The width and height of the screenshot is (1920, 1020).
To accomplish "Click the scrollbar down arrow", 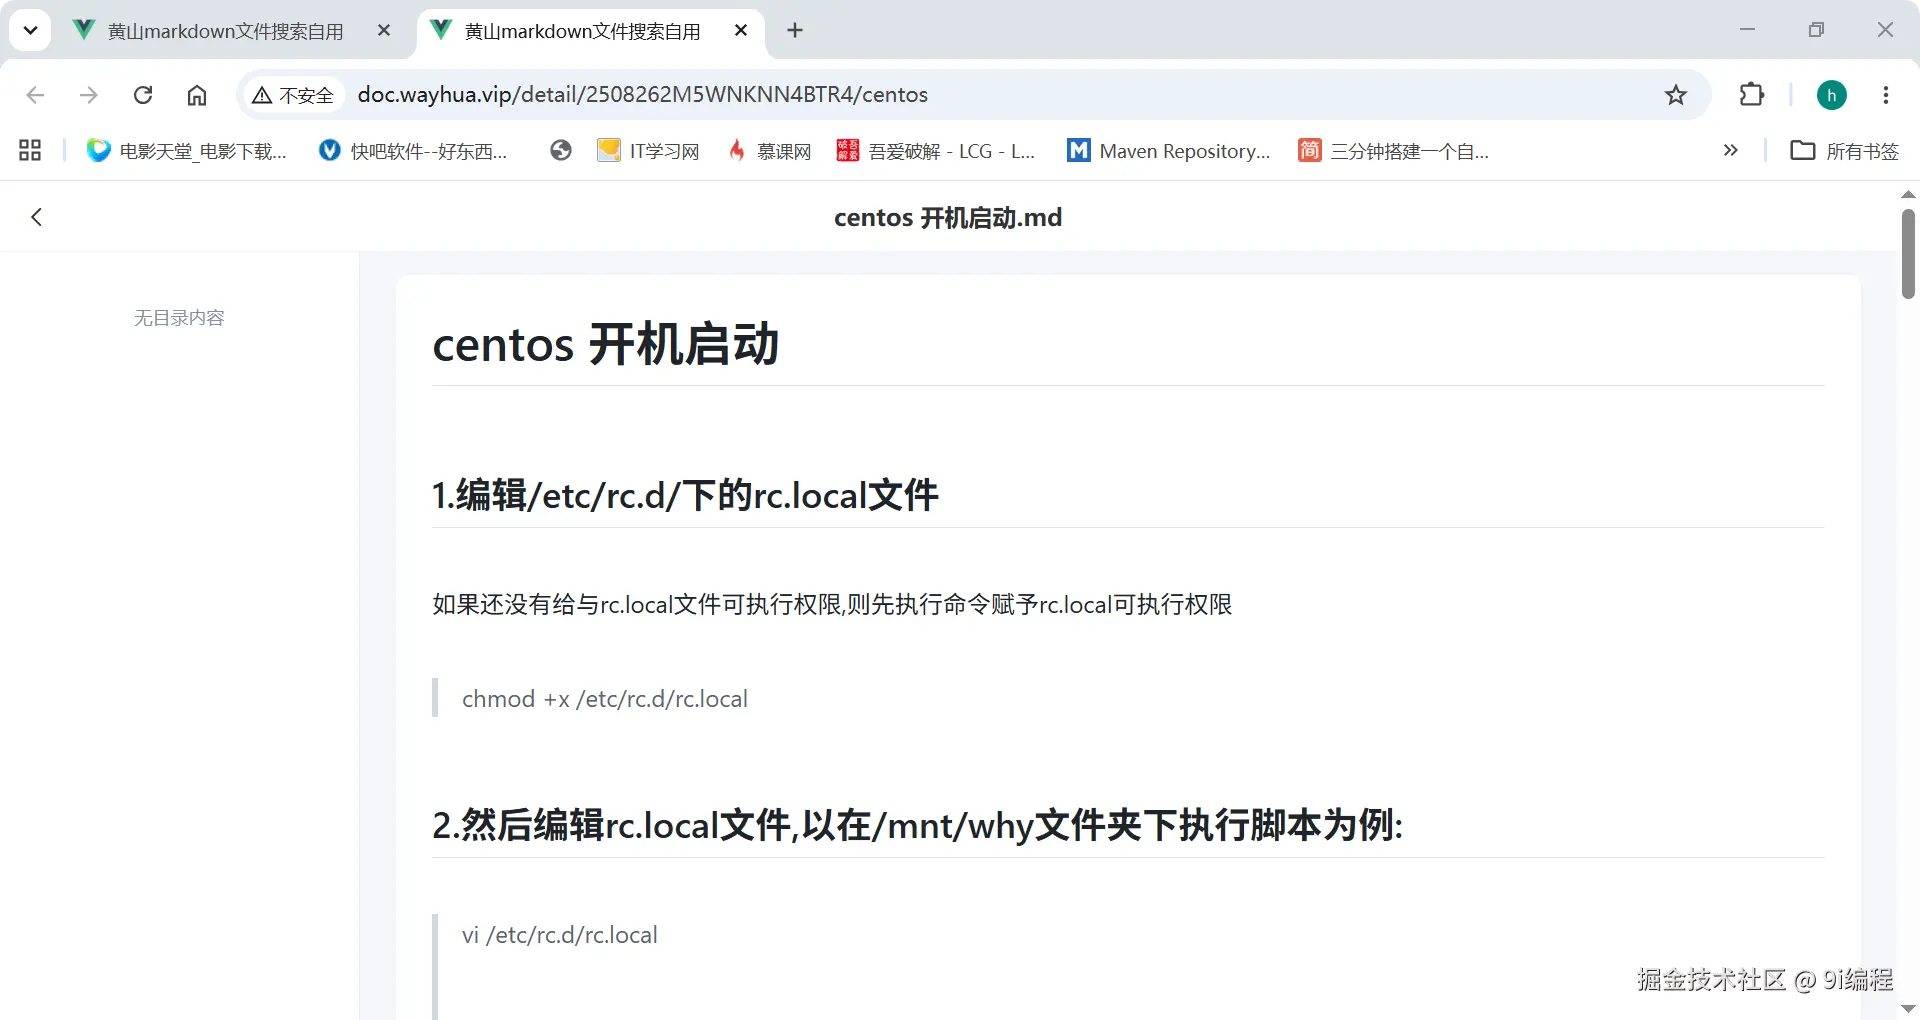I will [1908, 1009].
